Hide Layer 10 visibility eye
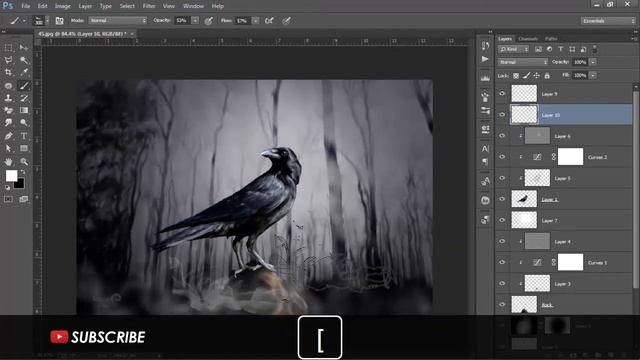640x360 pixels. tap(502, 115)
